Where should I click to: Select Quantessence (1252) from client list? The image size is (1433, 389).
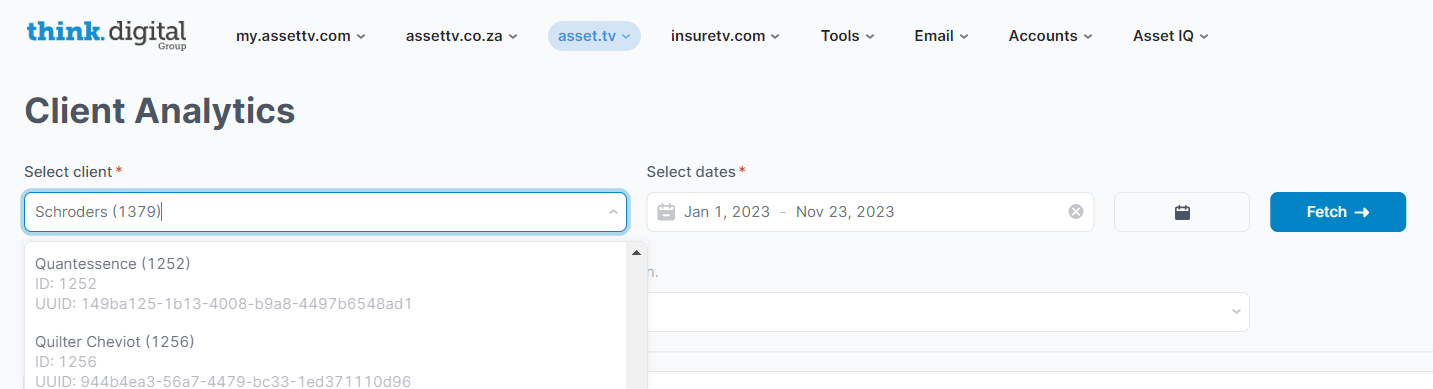coord(326,283)
